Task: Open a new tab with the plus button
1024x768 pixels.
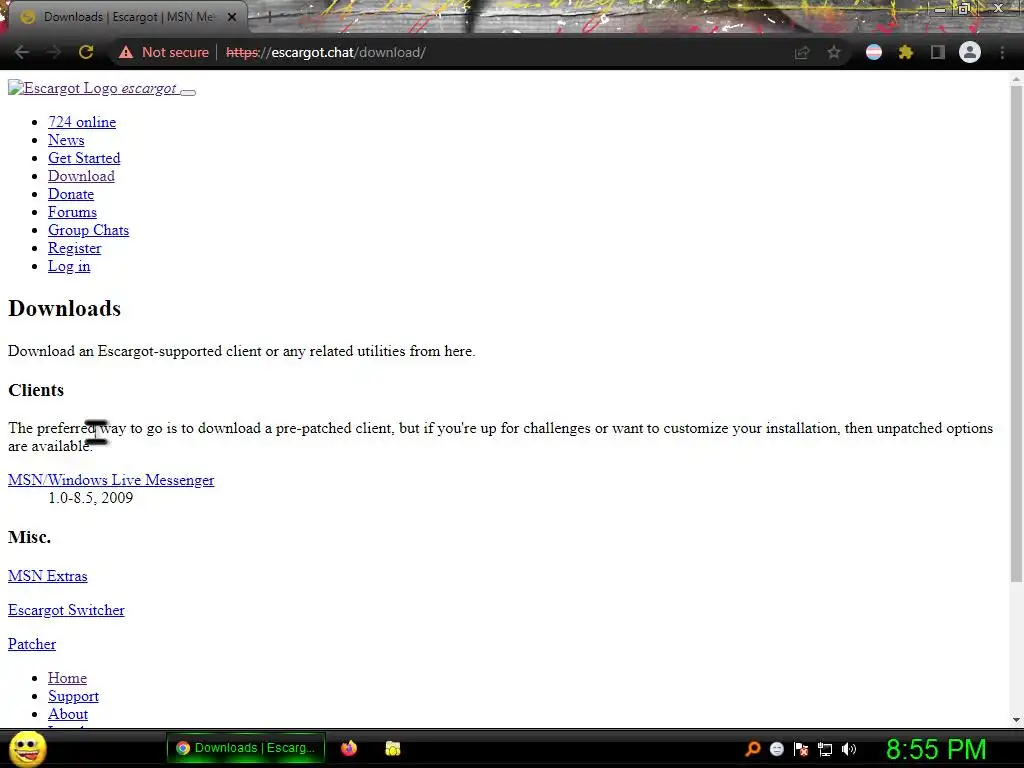Action: coord(269,17)
